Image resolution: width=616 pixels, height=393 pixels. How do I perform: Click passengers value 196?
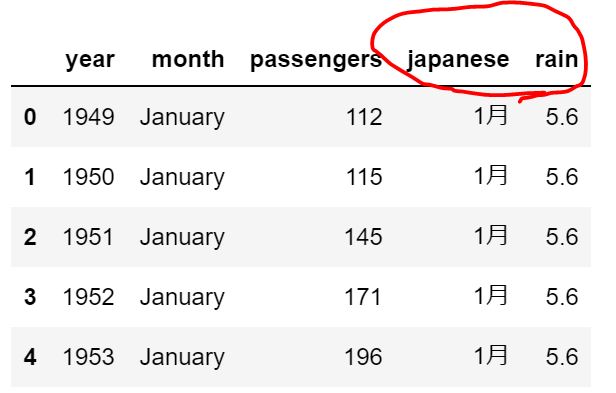(363, 357)
